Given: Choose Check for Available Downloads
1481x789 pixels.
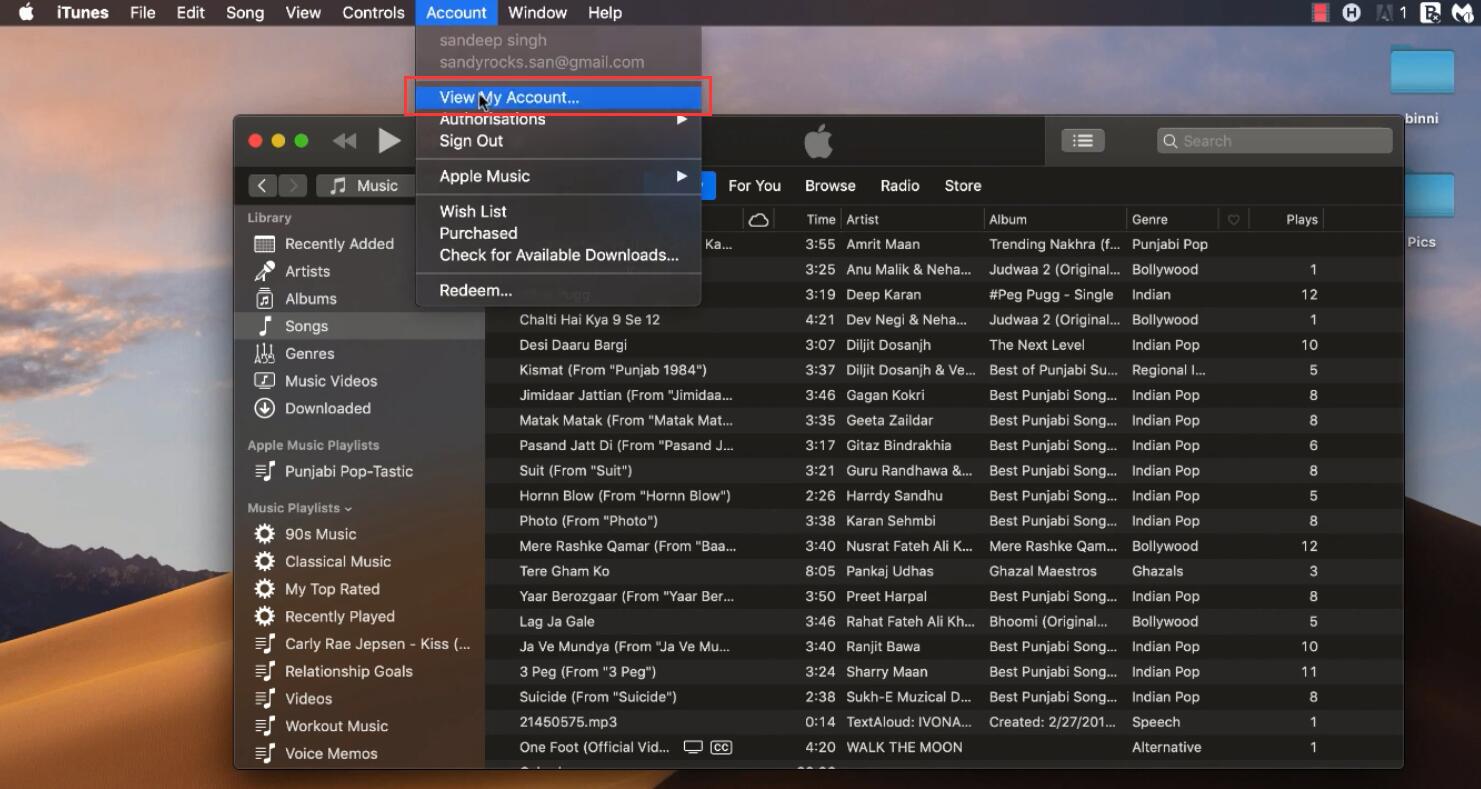Looking at the screenshot, I should 558,255.
